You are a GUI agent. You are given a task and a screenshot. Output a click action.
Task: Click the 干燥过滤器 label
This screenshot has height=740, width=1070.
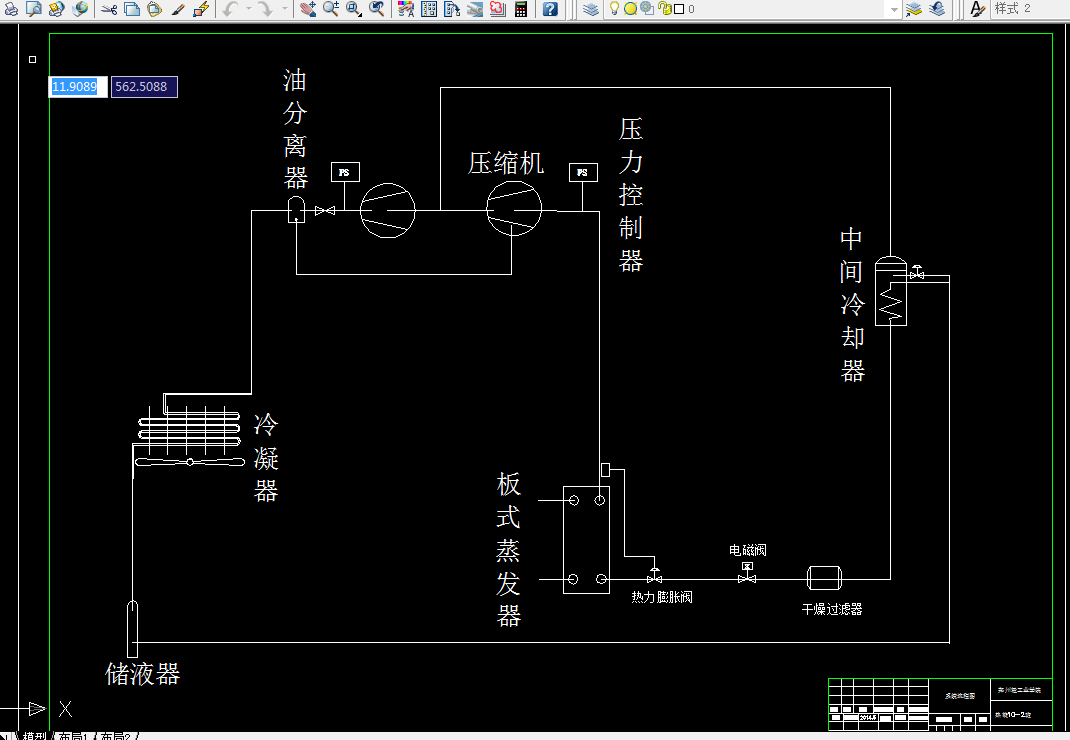click(832, 609)
